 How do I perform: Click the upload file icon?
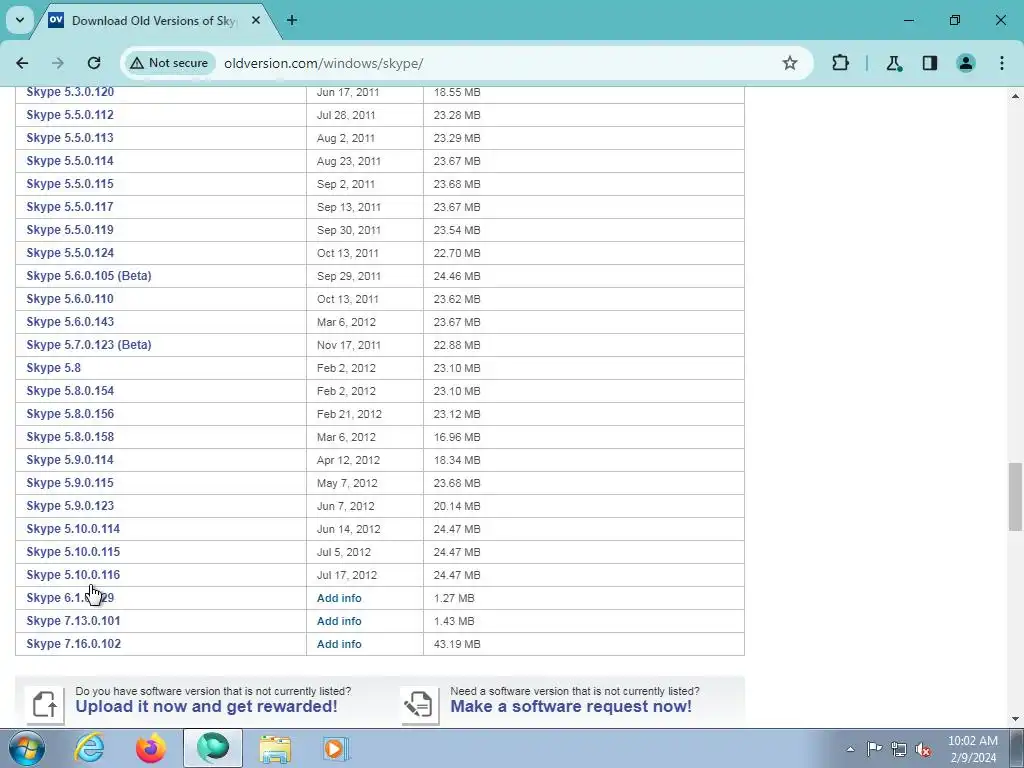45,705
